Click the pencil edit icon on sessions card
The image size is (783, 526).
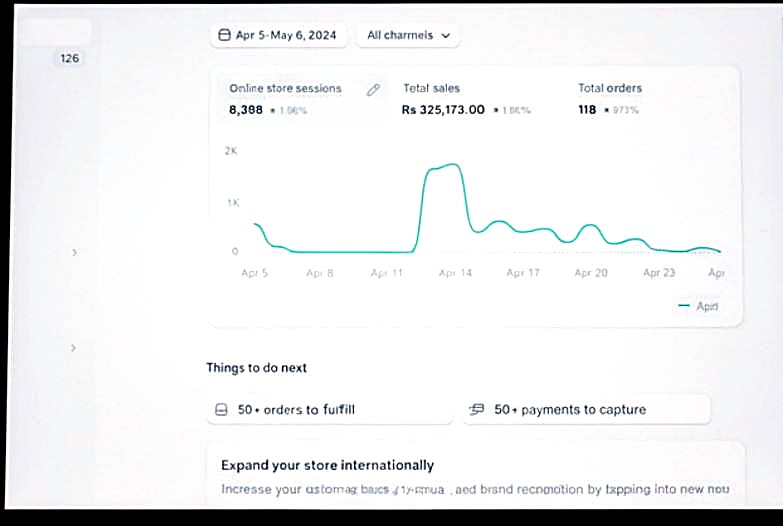click(373, 89)
